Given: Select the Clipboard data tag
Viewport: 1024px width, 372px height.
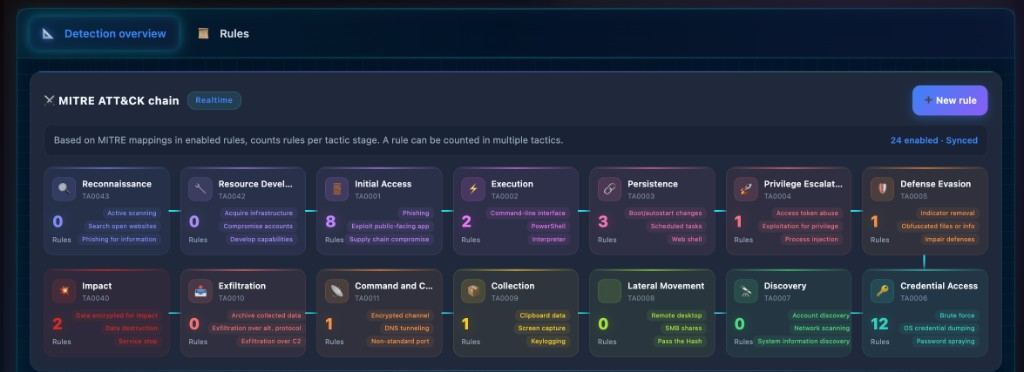Looking at the screenshot, I should tap(542, 315).
